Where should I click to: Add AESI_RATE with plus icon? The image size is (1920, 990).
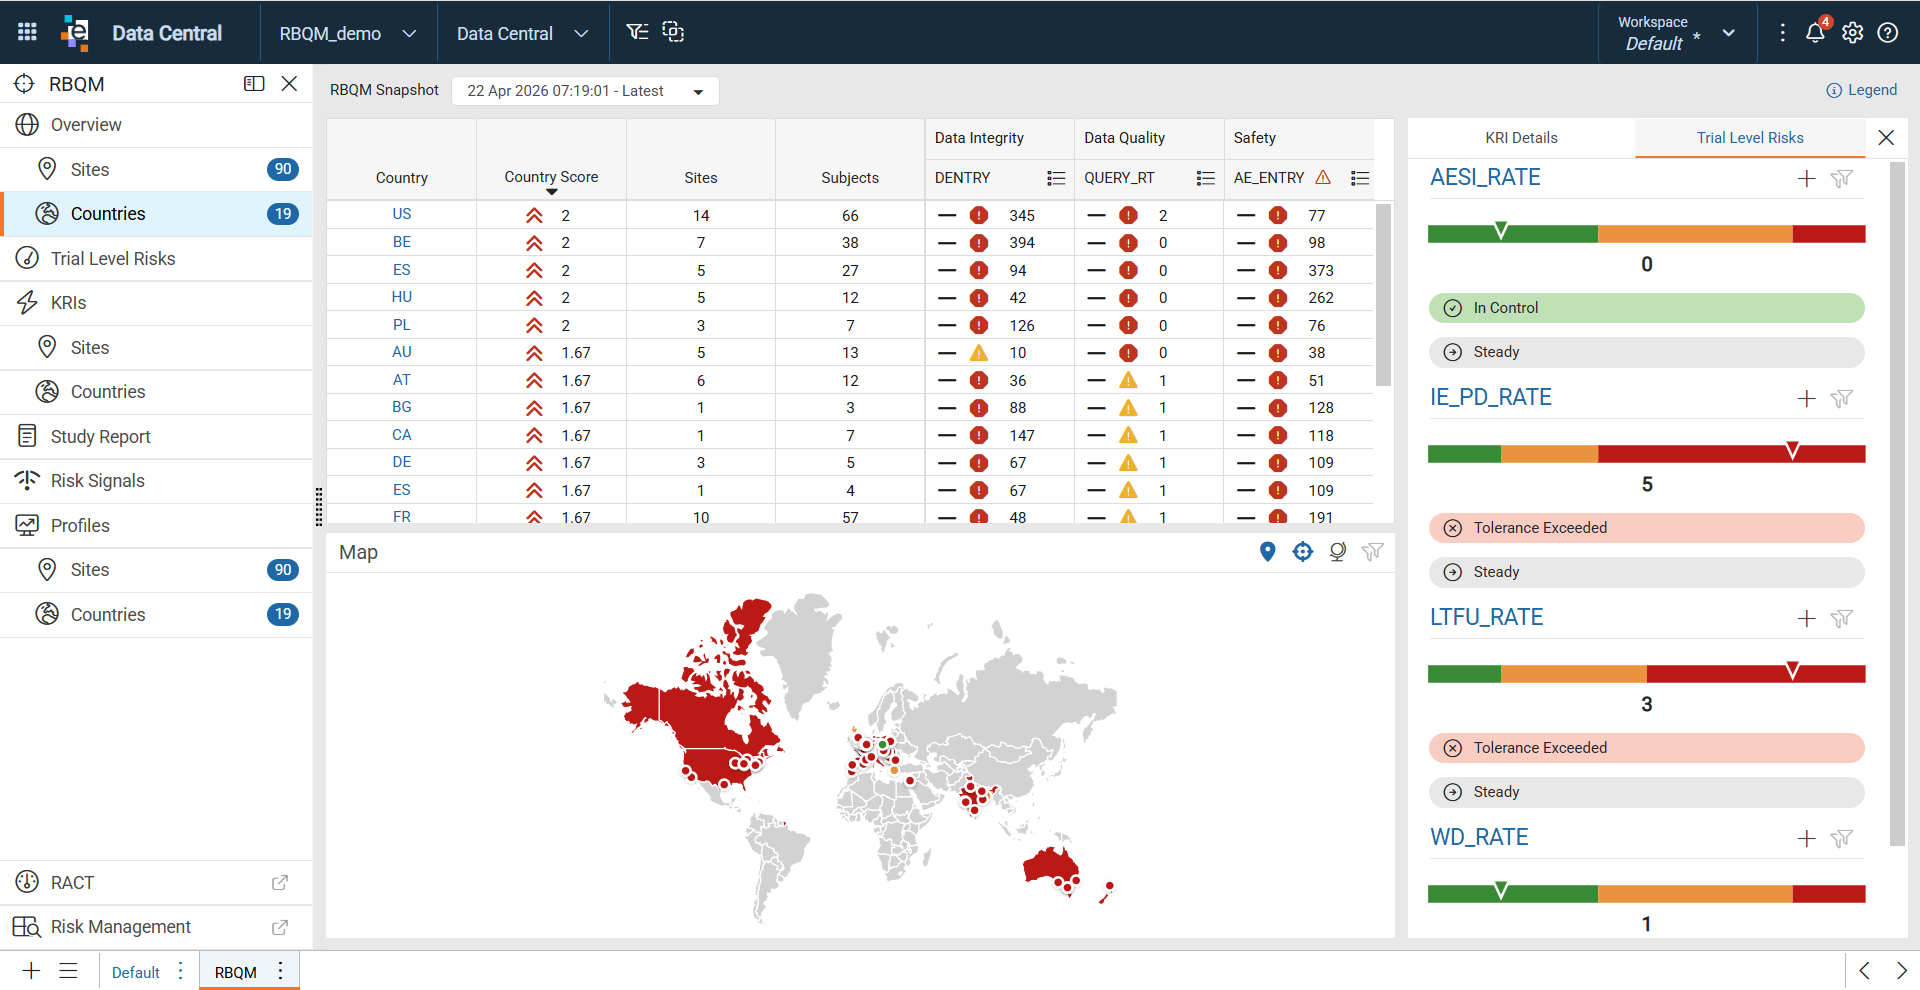[1806, 179]
